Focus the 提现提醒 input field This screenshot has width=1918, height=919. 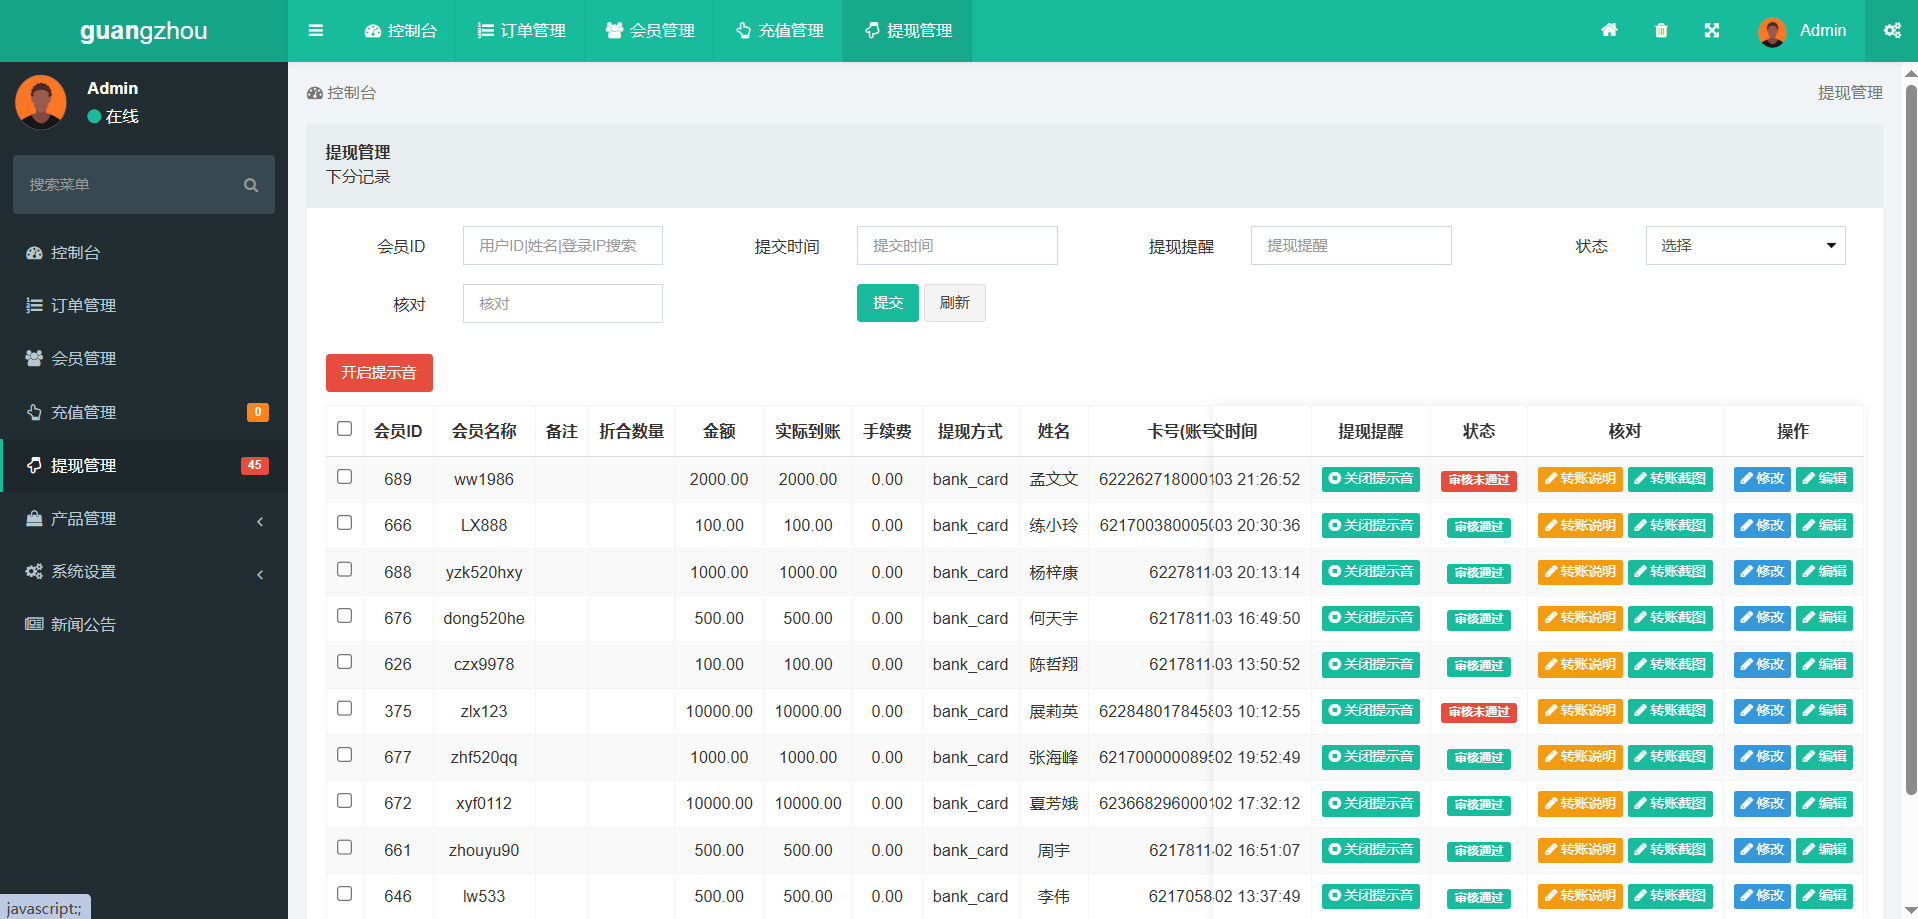coord(1351,245)
